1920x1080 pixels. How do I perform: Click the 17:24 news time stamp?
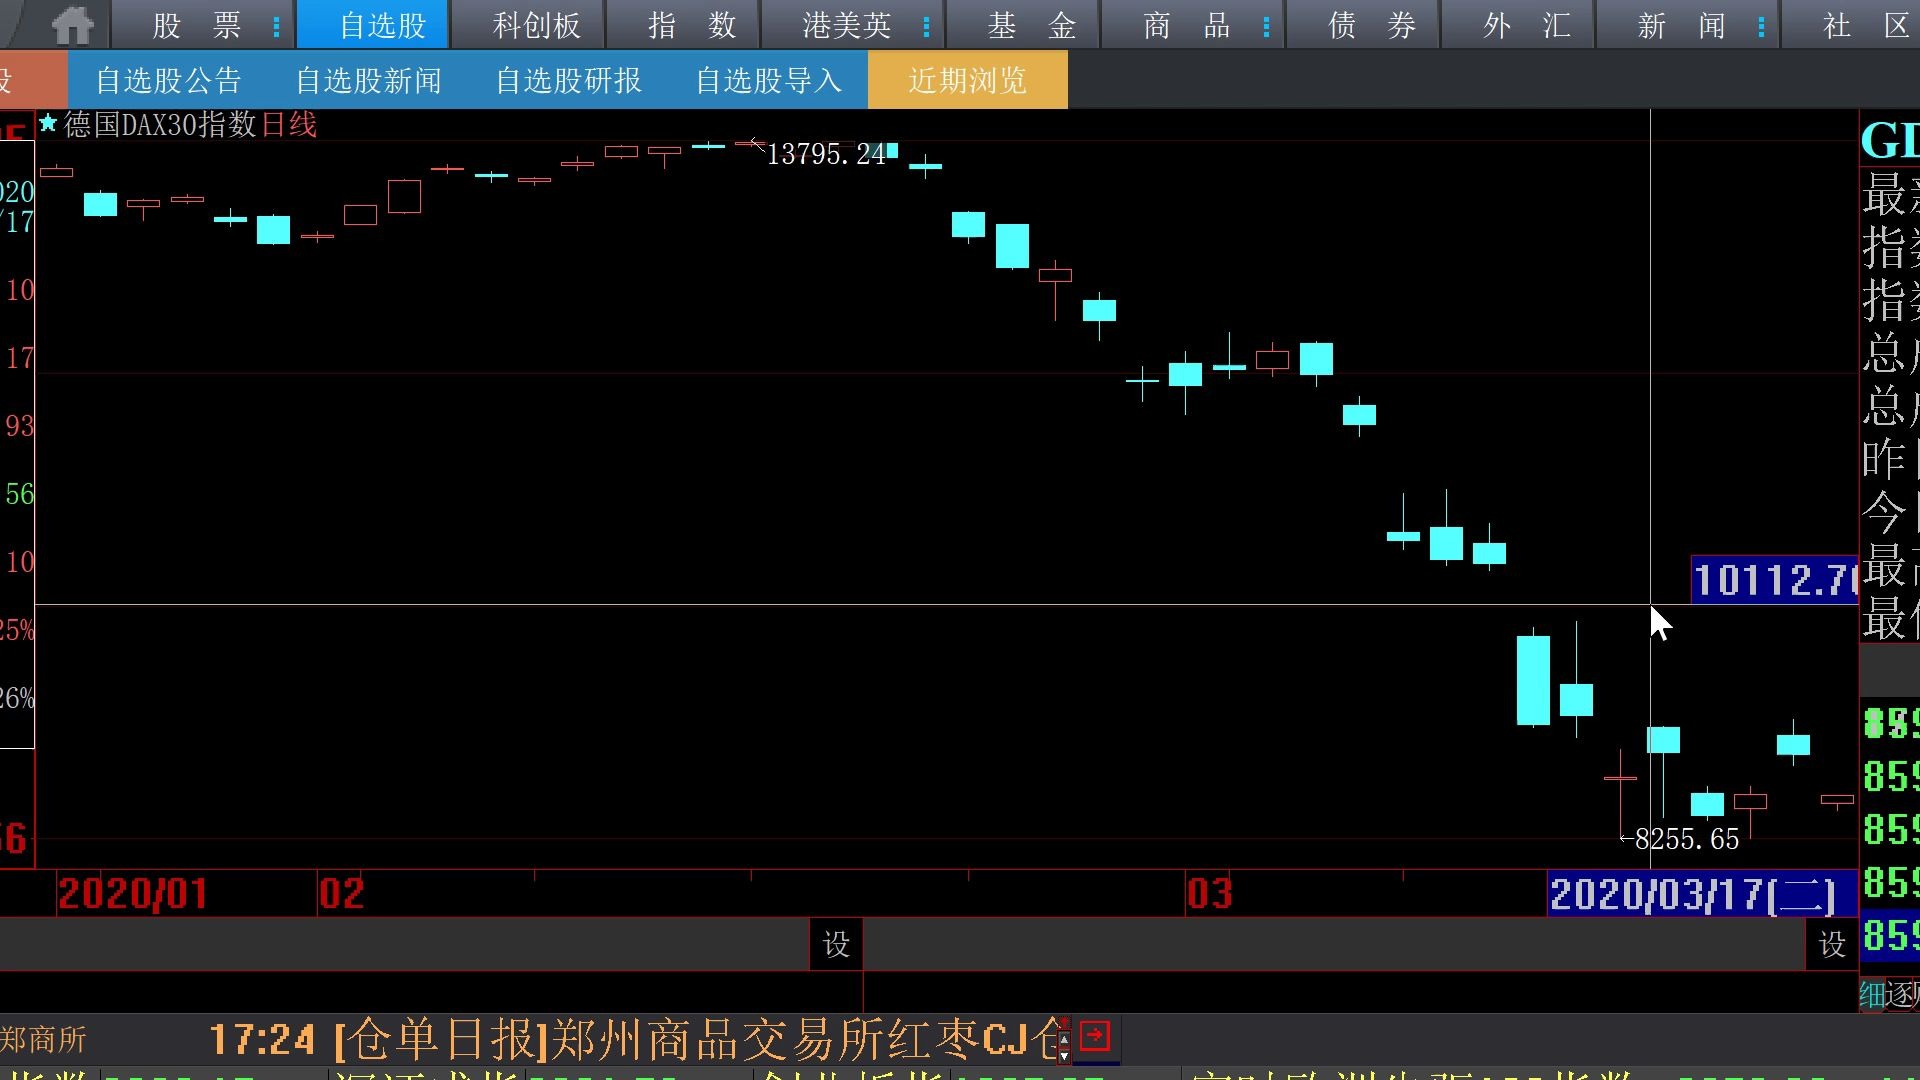262,1040
